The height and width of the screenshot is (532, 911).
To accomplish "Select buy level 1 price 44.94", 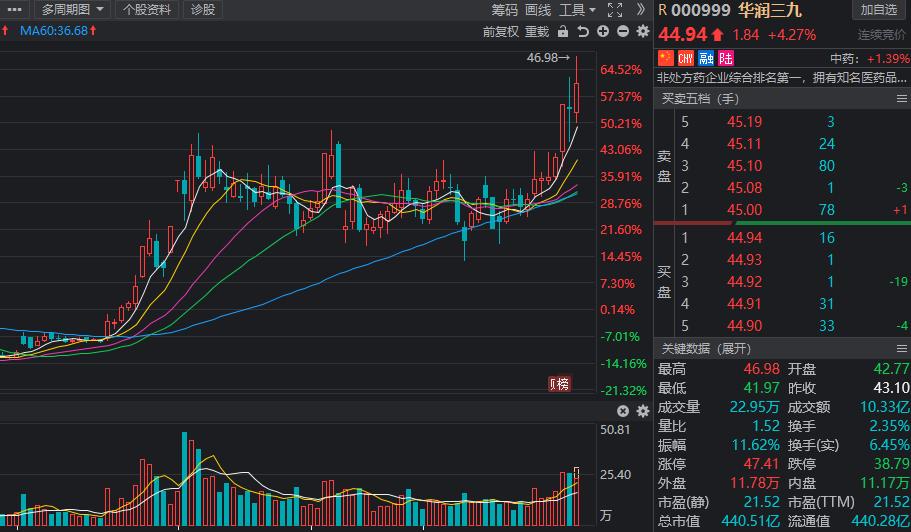I will click(744, 238).
